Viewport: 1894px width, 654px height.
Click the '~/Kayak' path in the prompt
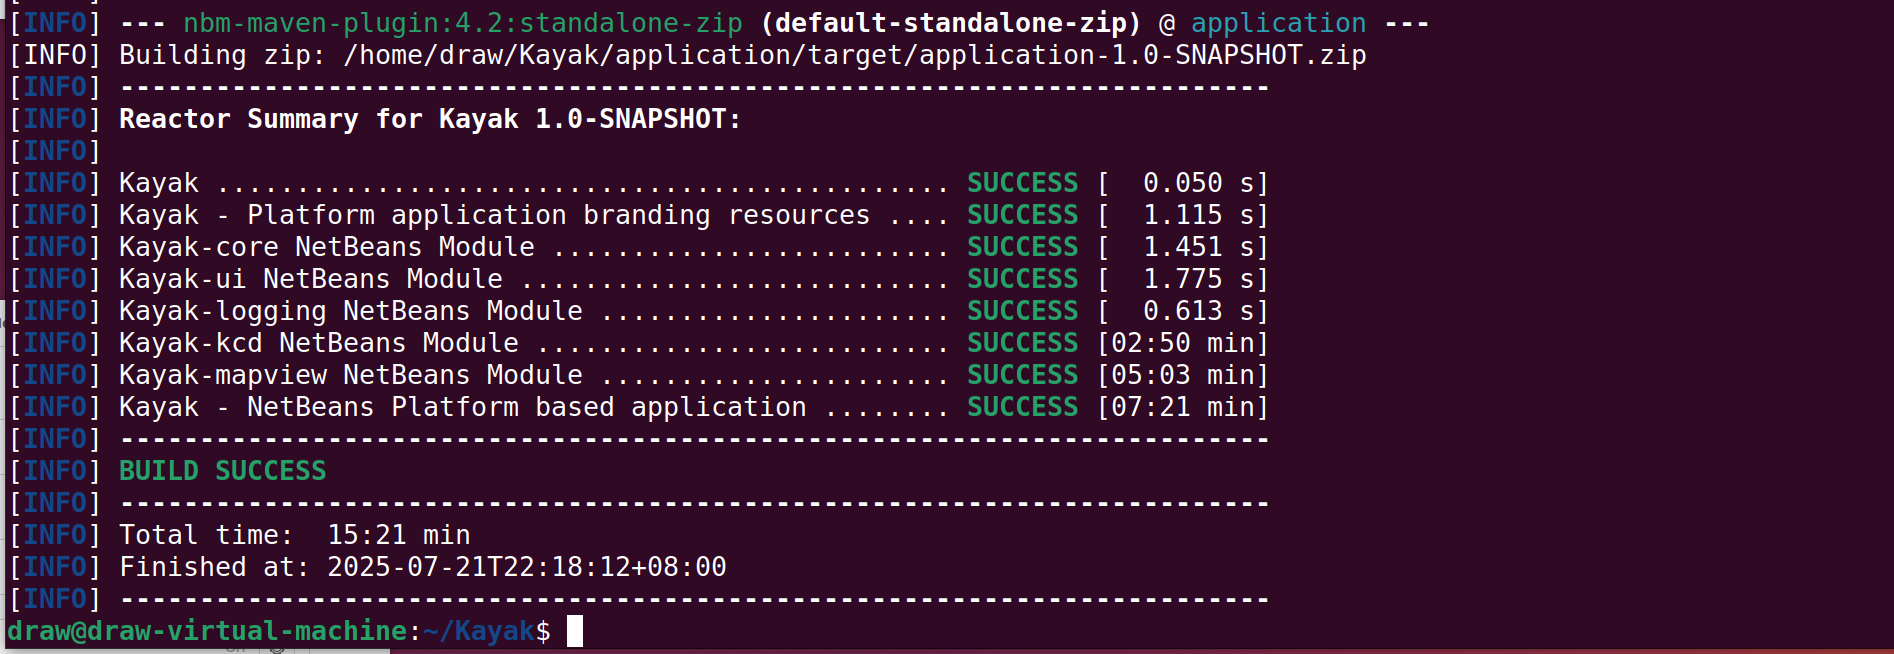[x=479, y=631]
